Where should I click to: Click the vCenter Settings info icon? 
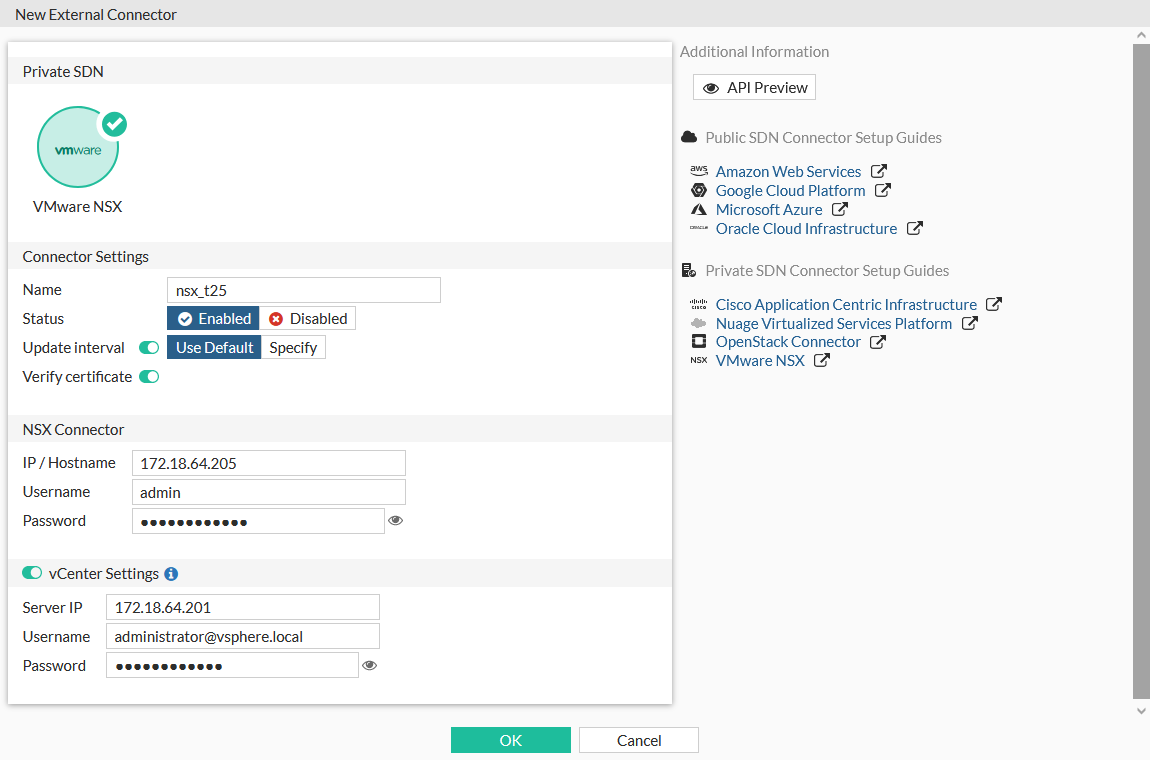tap(171, 574)
